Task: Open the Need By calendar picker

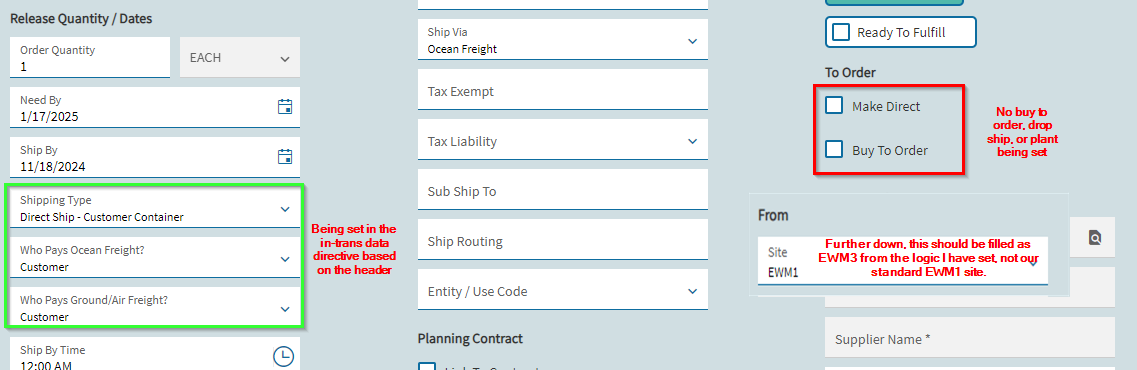Action: (x=285, y=107)
